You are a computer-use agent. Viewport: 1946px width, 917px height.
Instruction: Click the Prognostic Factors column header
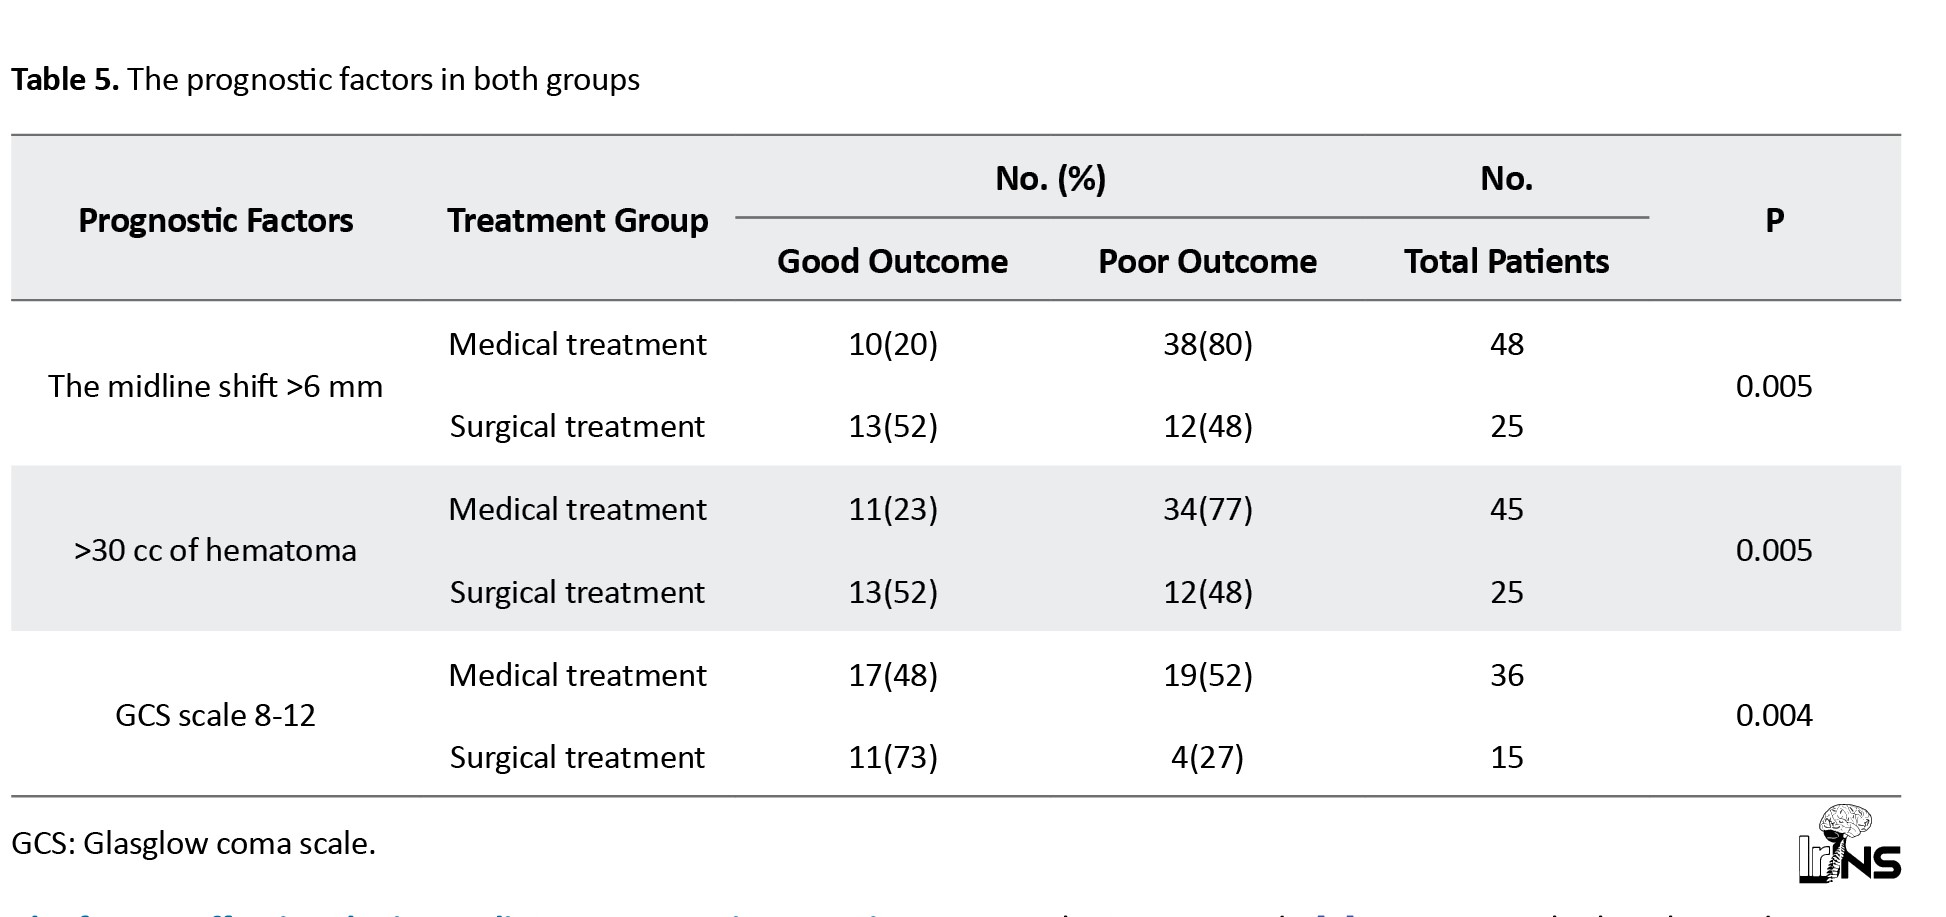[x=215, y=220]
